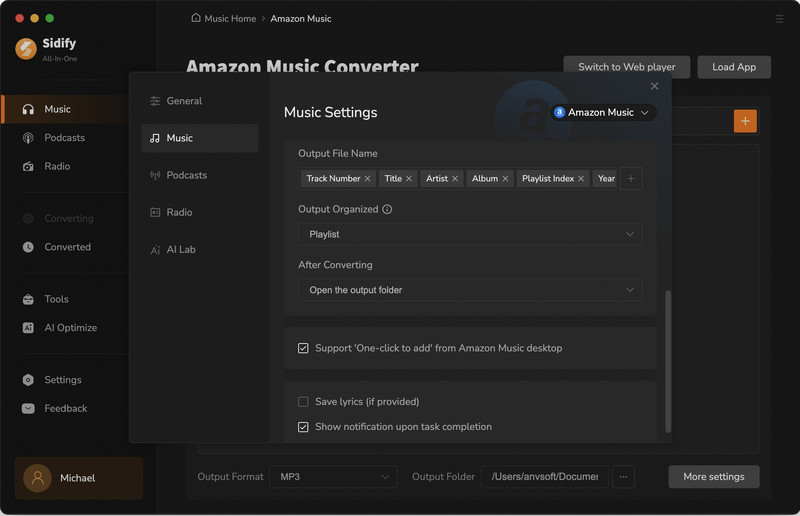800x516 pixels.
Task: Switch to the AI Lab settings tab
Action: [199, 250]
